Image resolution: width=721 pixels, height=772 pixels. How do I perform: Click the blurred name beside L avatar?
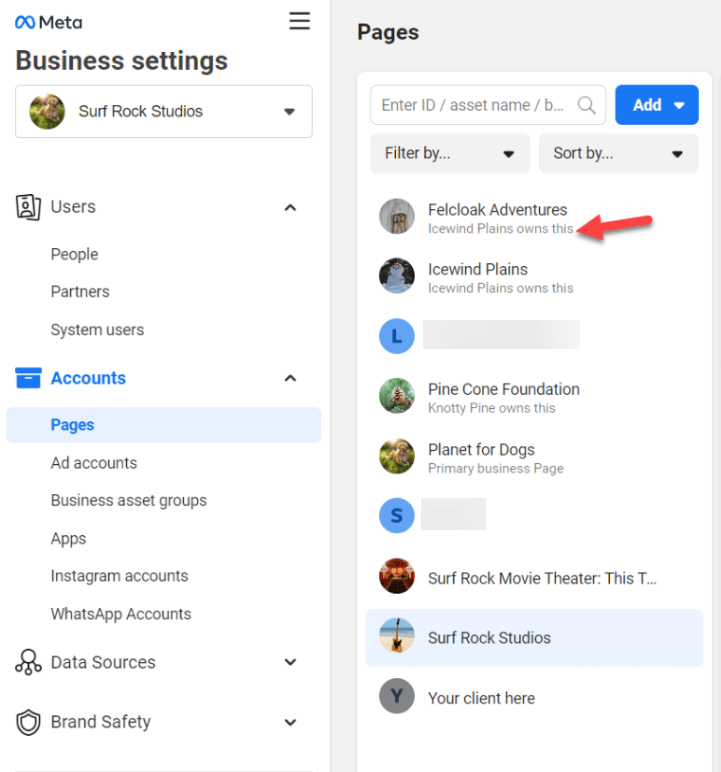501,335
